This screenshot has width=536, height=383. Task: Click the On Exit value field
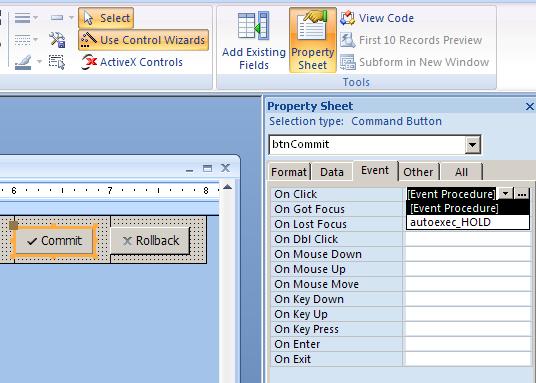click(x=467, y=359)
